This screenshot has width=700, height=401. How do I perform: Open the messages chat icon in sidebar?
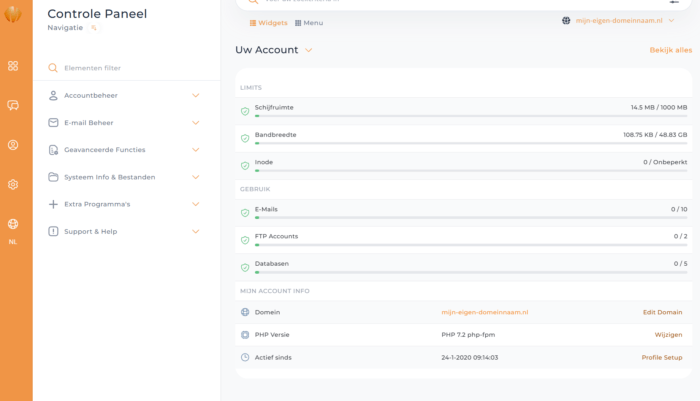[x=13, y=105]
